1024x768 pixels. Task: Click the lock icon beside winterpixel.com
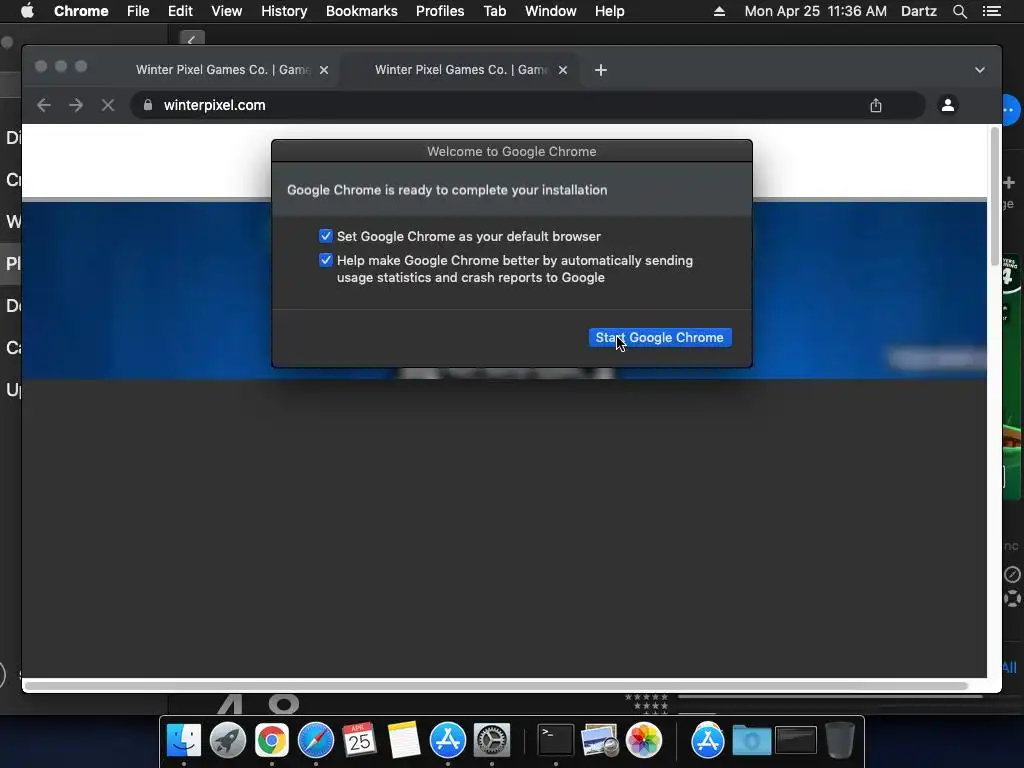click(148, 105)
